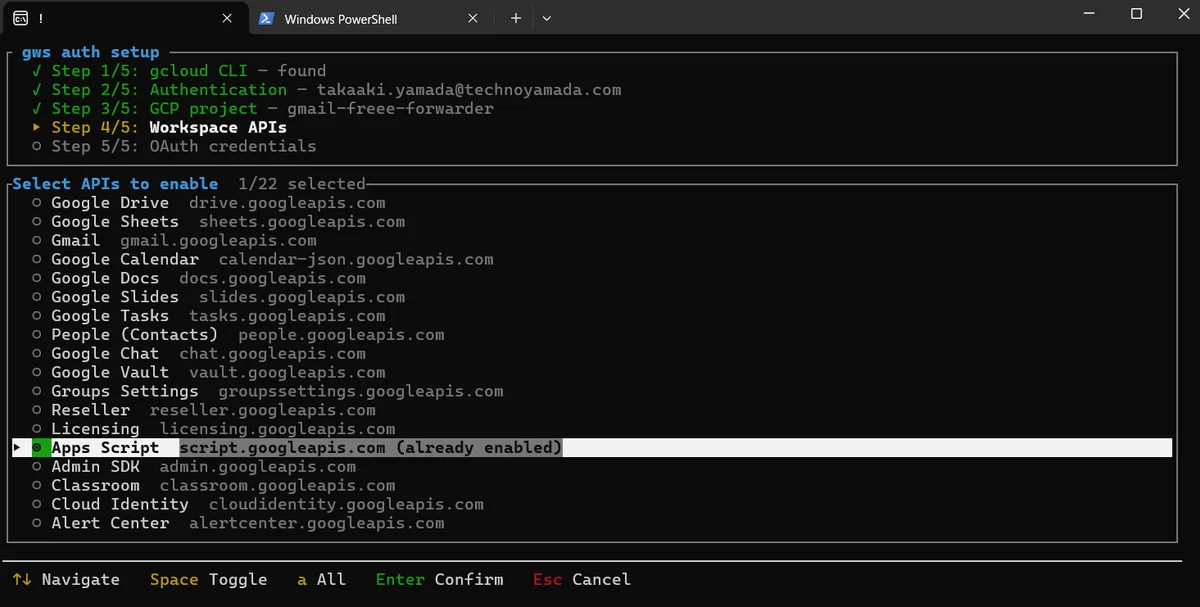1200x607 pixels.
Task: Click the '1/22 selected' counter
Action: click(x=302, y=184)
